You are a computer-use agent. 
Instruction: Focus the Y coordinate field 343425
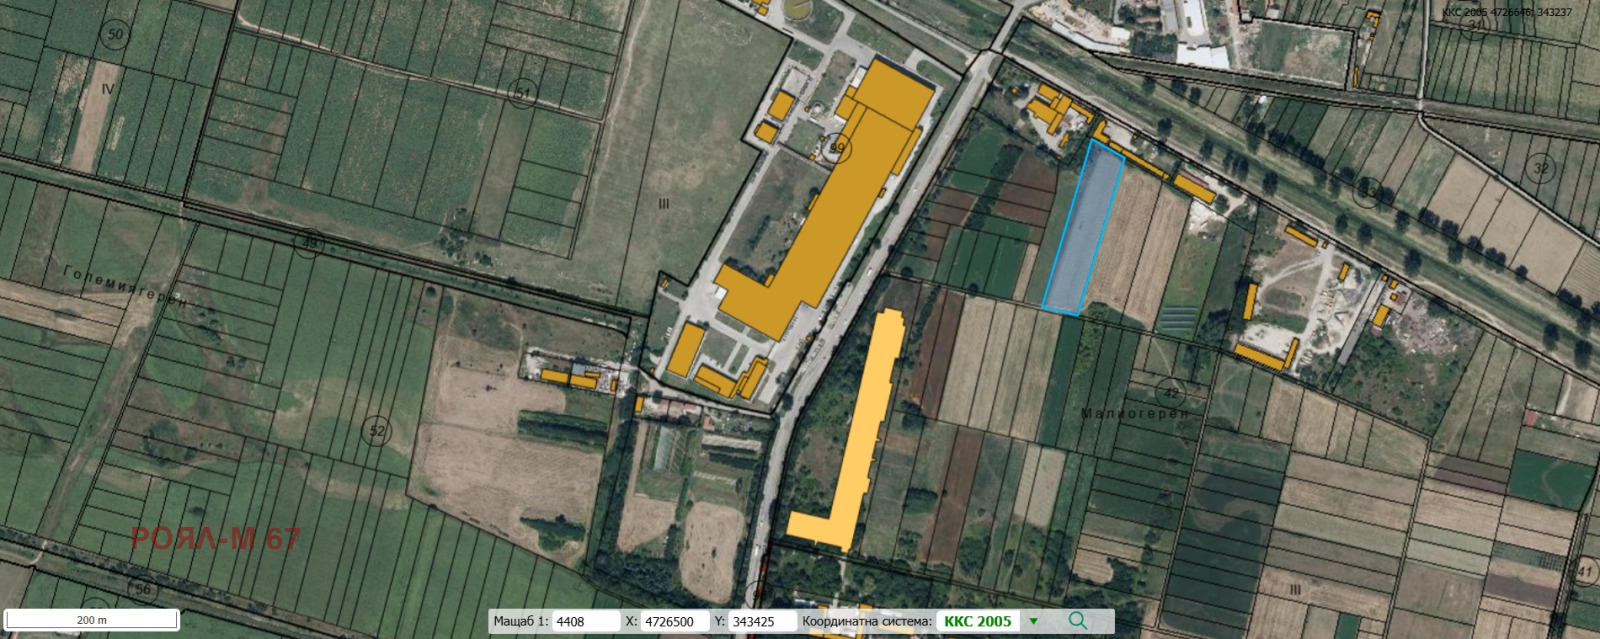[x=761, y=621]
